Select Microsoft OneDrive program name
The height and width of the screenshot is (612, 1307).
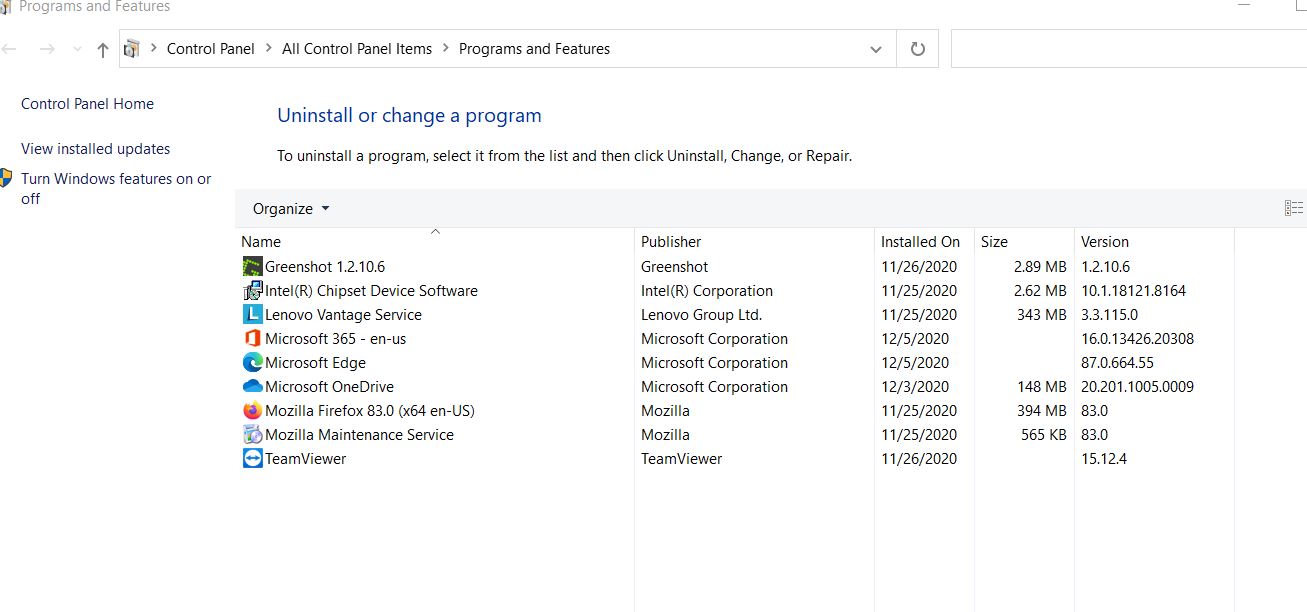329,387
